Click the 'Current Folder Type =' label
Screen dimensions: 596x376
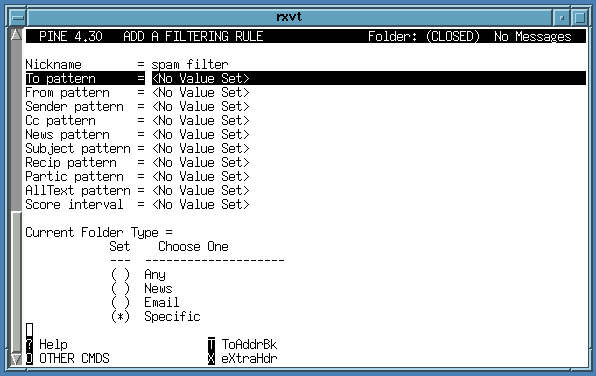click(99, 233)
